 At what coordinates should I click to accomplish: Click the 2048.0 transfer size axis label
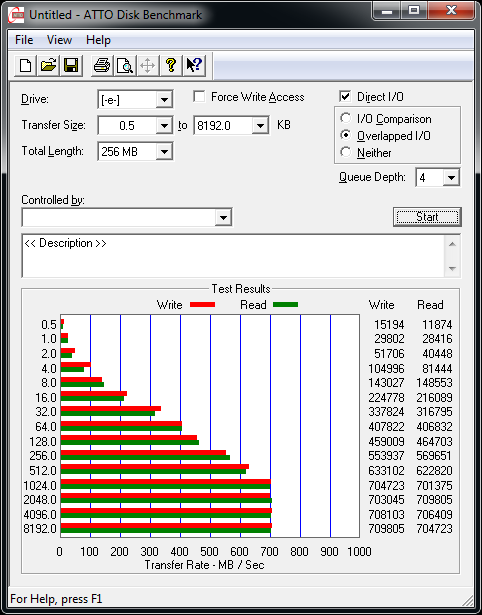[40, 500]
